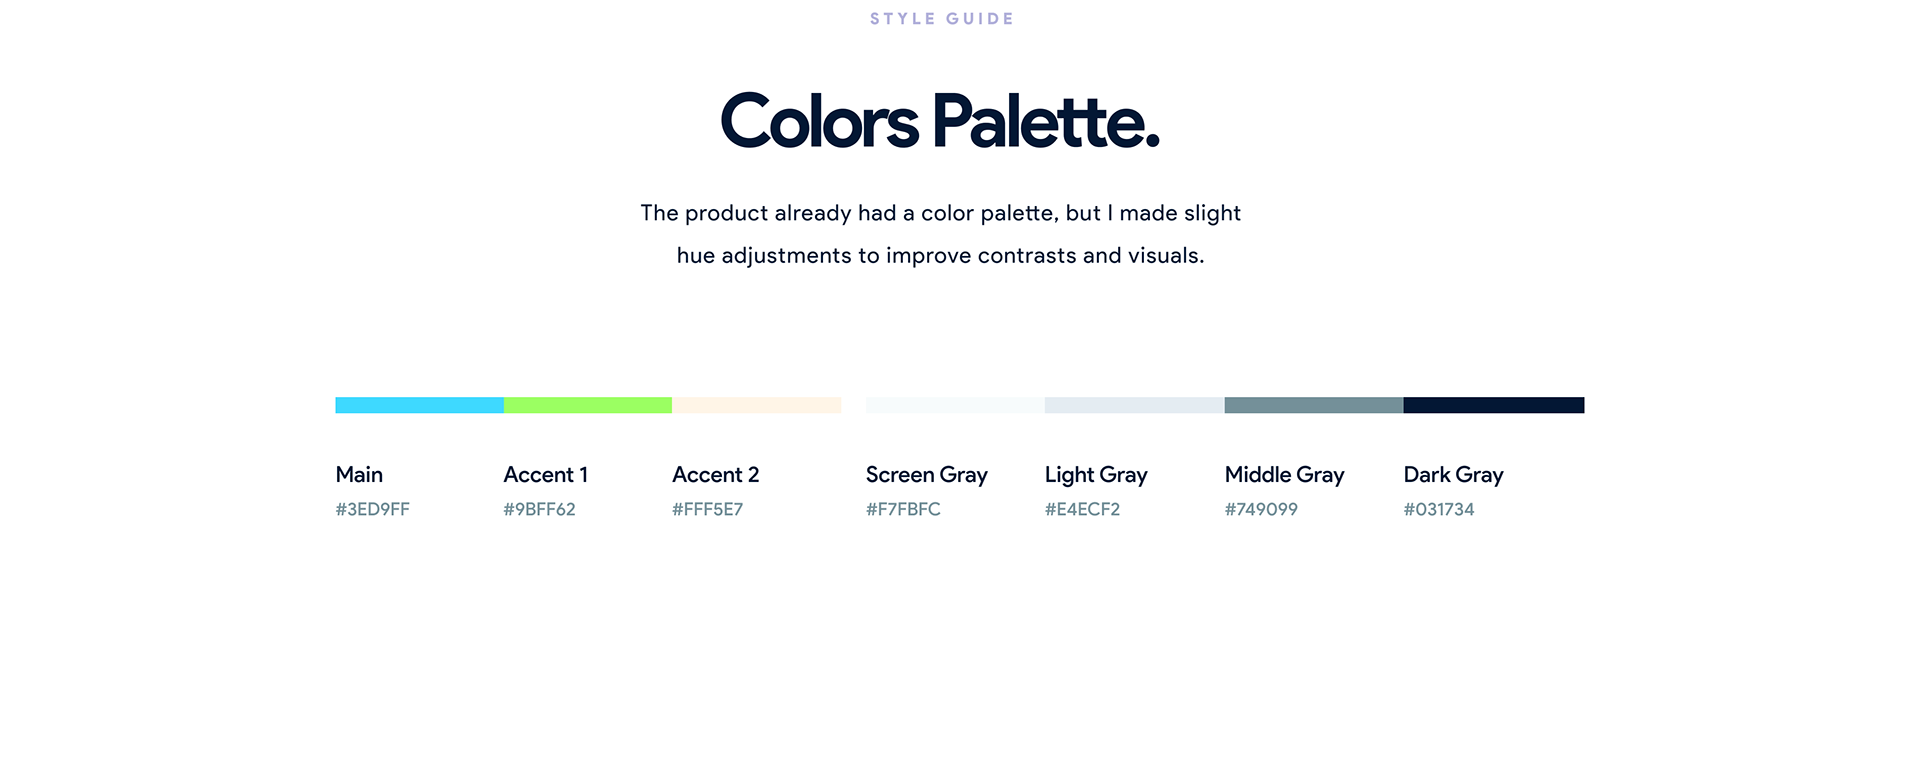Click the Screen Gray color bar
This screenshot has width=1920, height=771.
pos(955,405)
